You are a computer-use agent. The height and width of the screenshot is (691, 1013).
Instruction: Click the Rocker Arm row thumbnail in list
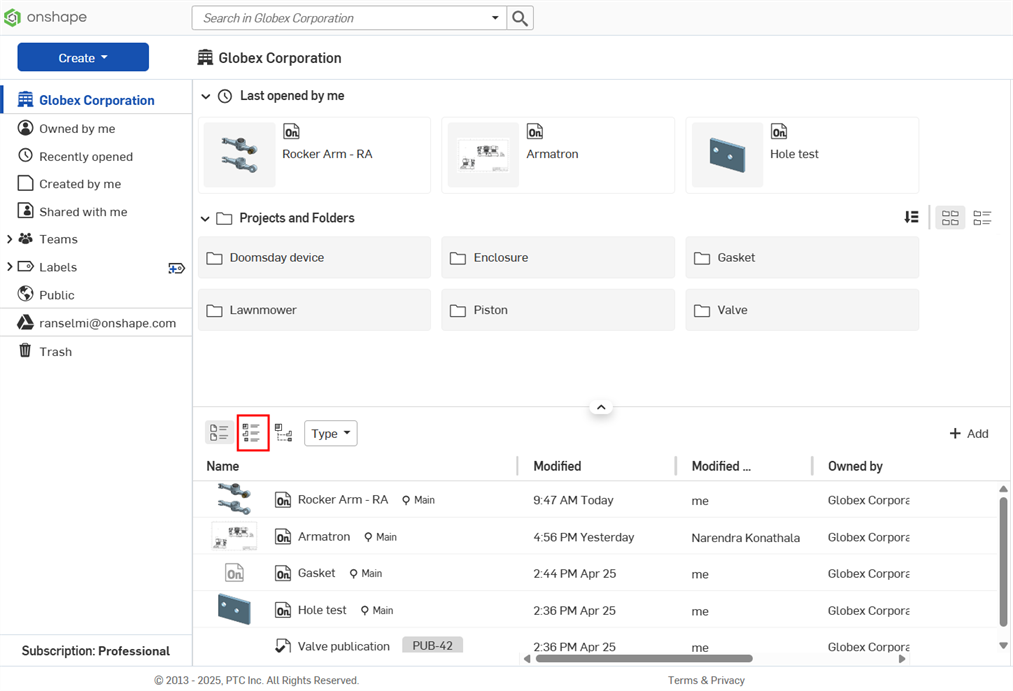234,499
